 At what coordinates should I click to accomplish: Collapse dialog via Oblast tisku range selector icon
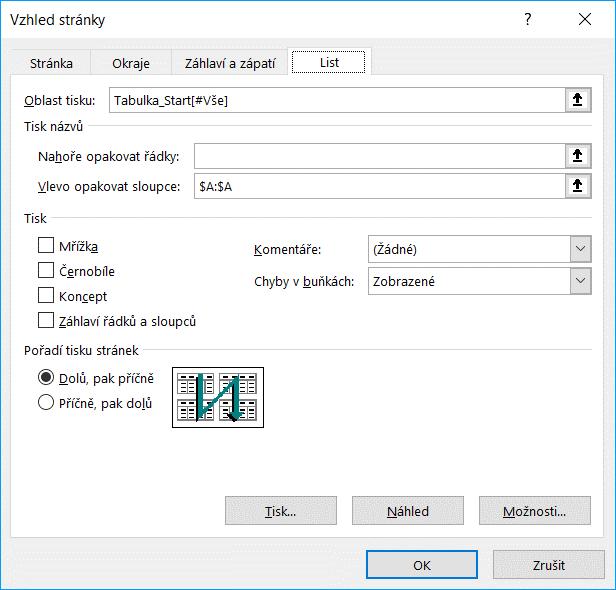pyautogui.click(x=578, y=100)
